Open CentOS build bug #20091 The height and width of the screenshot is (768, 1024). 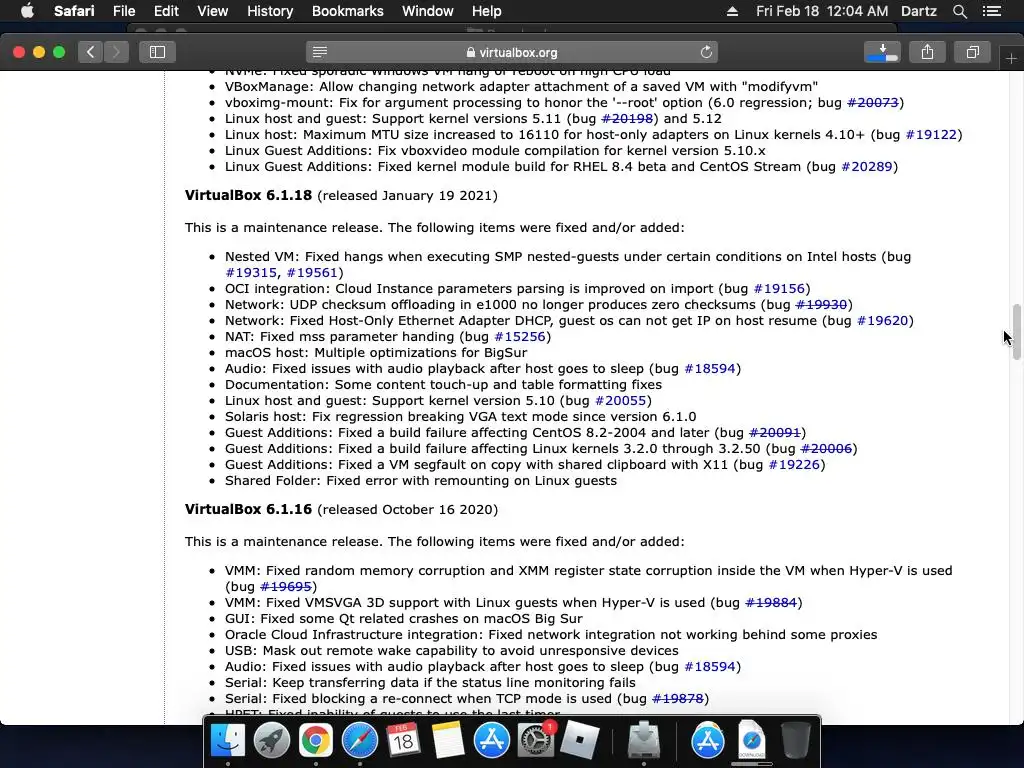tap(775, 432)
